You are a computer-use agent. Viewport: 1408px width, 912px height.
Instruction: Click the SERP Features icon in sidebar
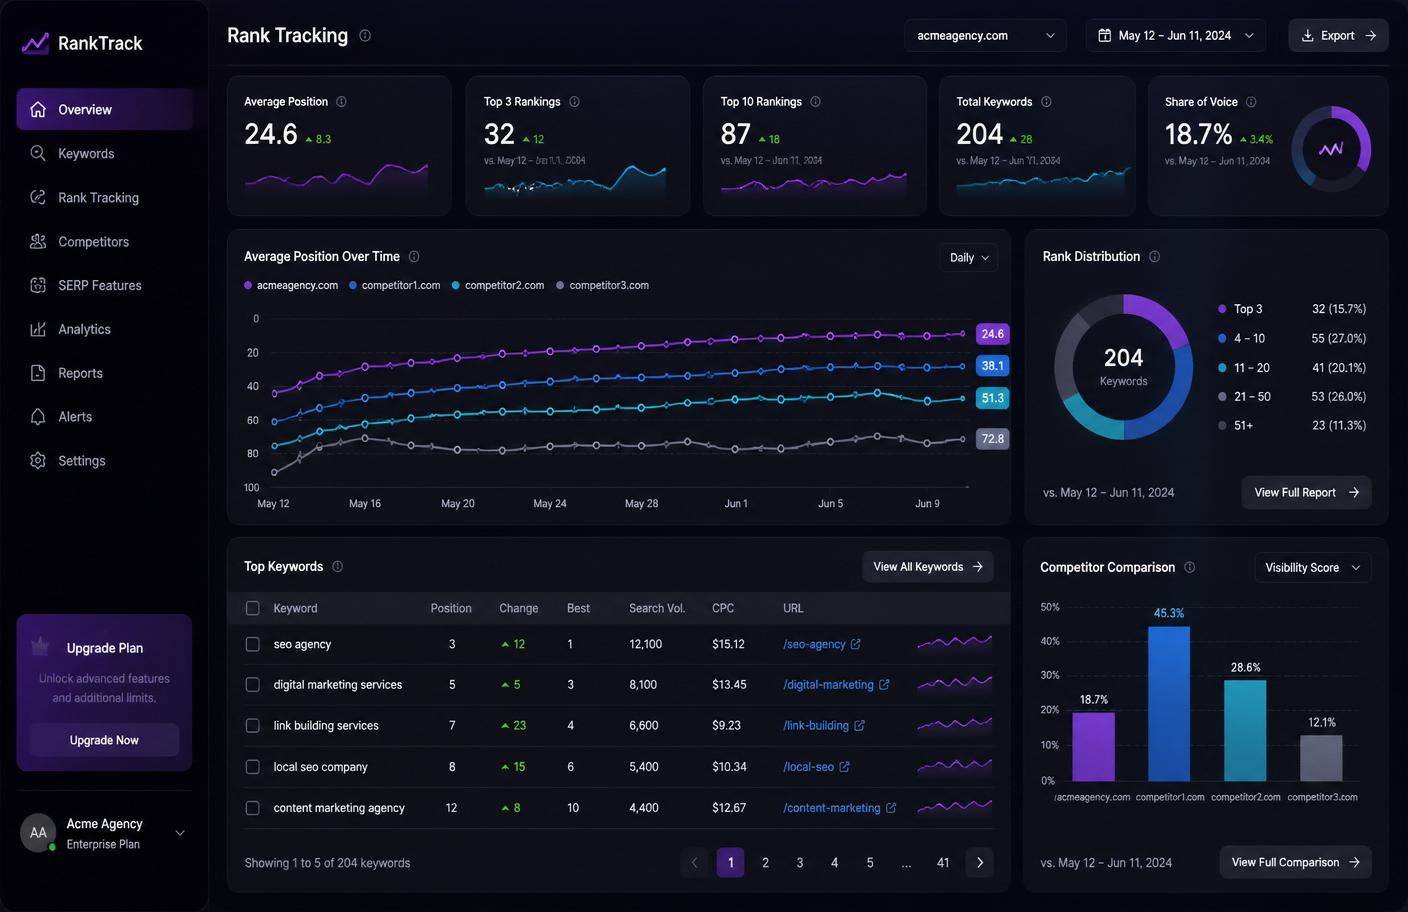(38, 285)
